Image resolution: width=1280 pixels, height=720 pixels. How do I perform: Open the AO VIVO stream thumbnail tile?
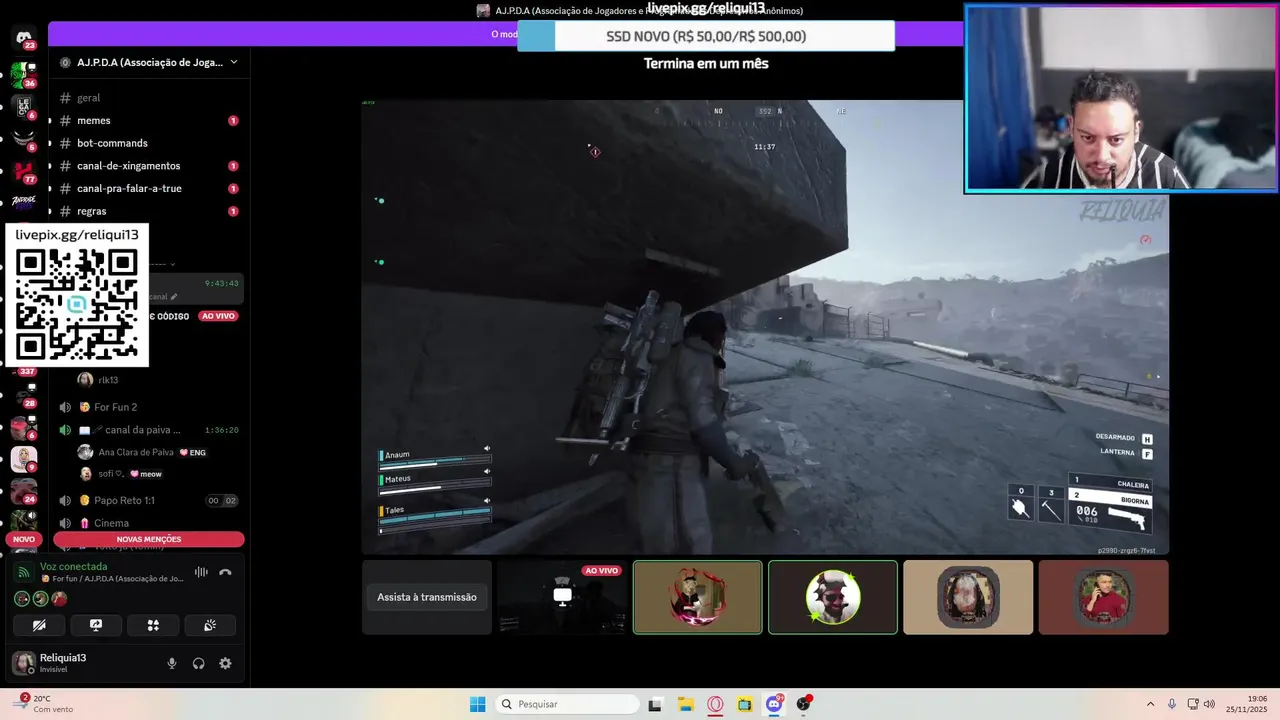(562, 597)
